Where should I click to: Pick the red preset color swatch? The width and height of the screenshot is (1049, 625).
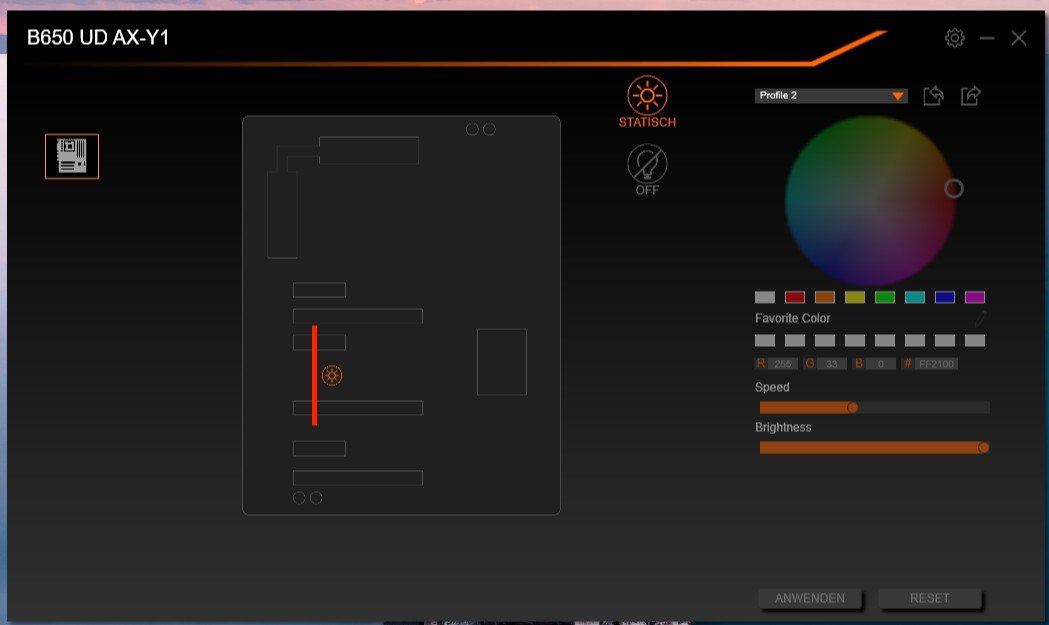(x=795, y=297)
